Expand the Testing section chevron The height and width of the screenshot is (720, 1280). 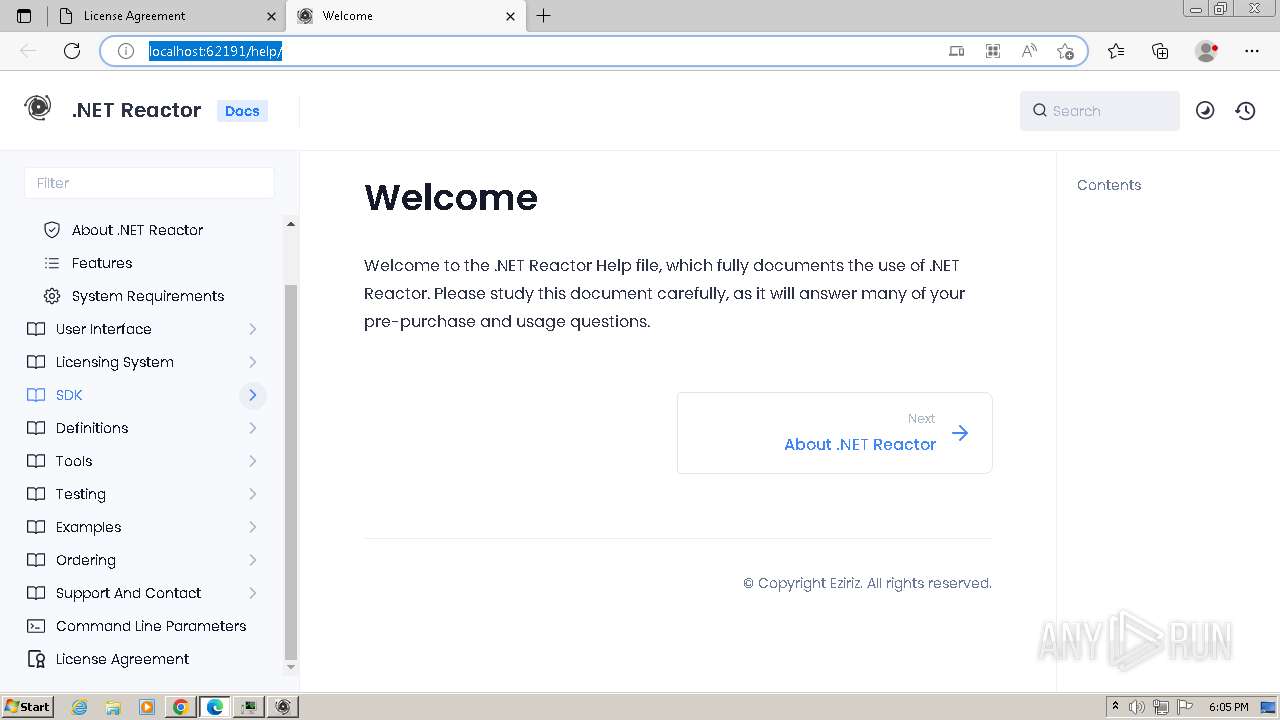click(x=253, y=494)
